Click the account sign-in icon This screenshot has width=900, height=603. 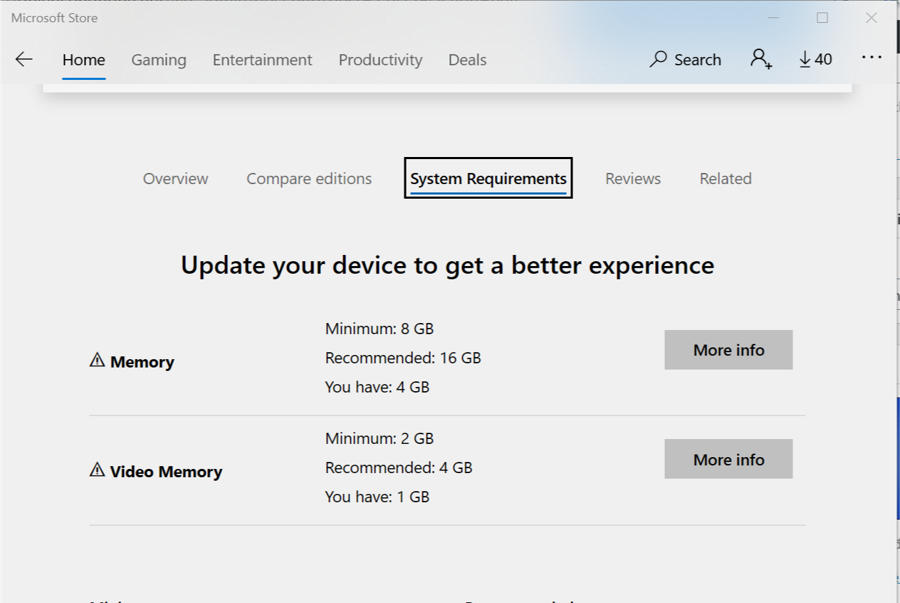pos(761,60)
